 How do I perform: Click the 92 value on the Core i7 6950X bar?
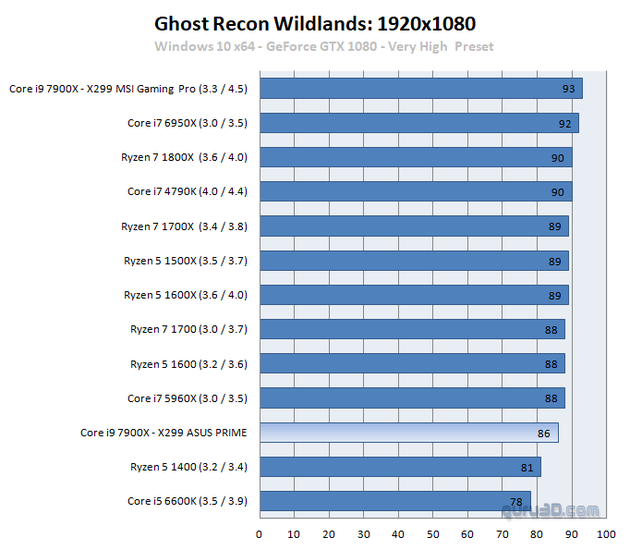pos(565,124)
